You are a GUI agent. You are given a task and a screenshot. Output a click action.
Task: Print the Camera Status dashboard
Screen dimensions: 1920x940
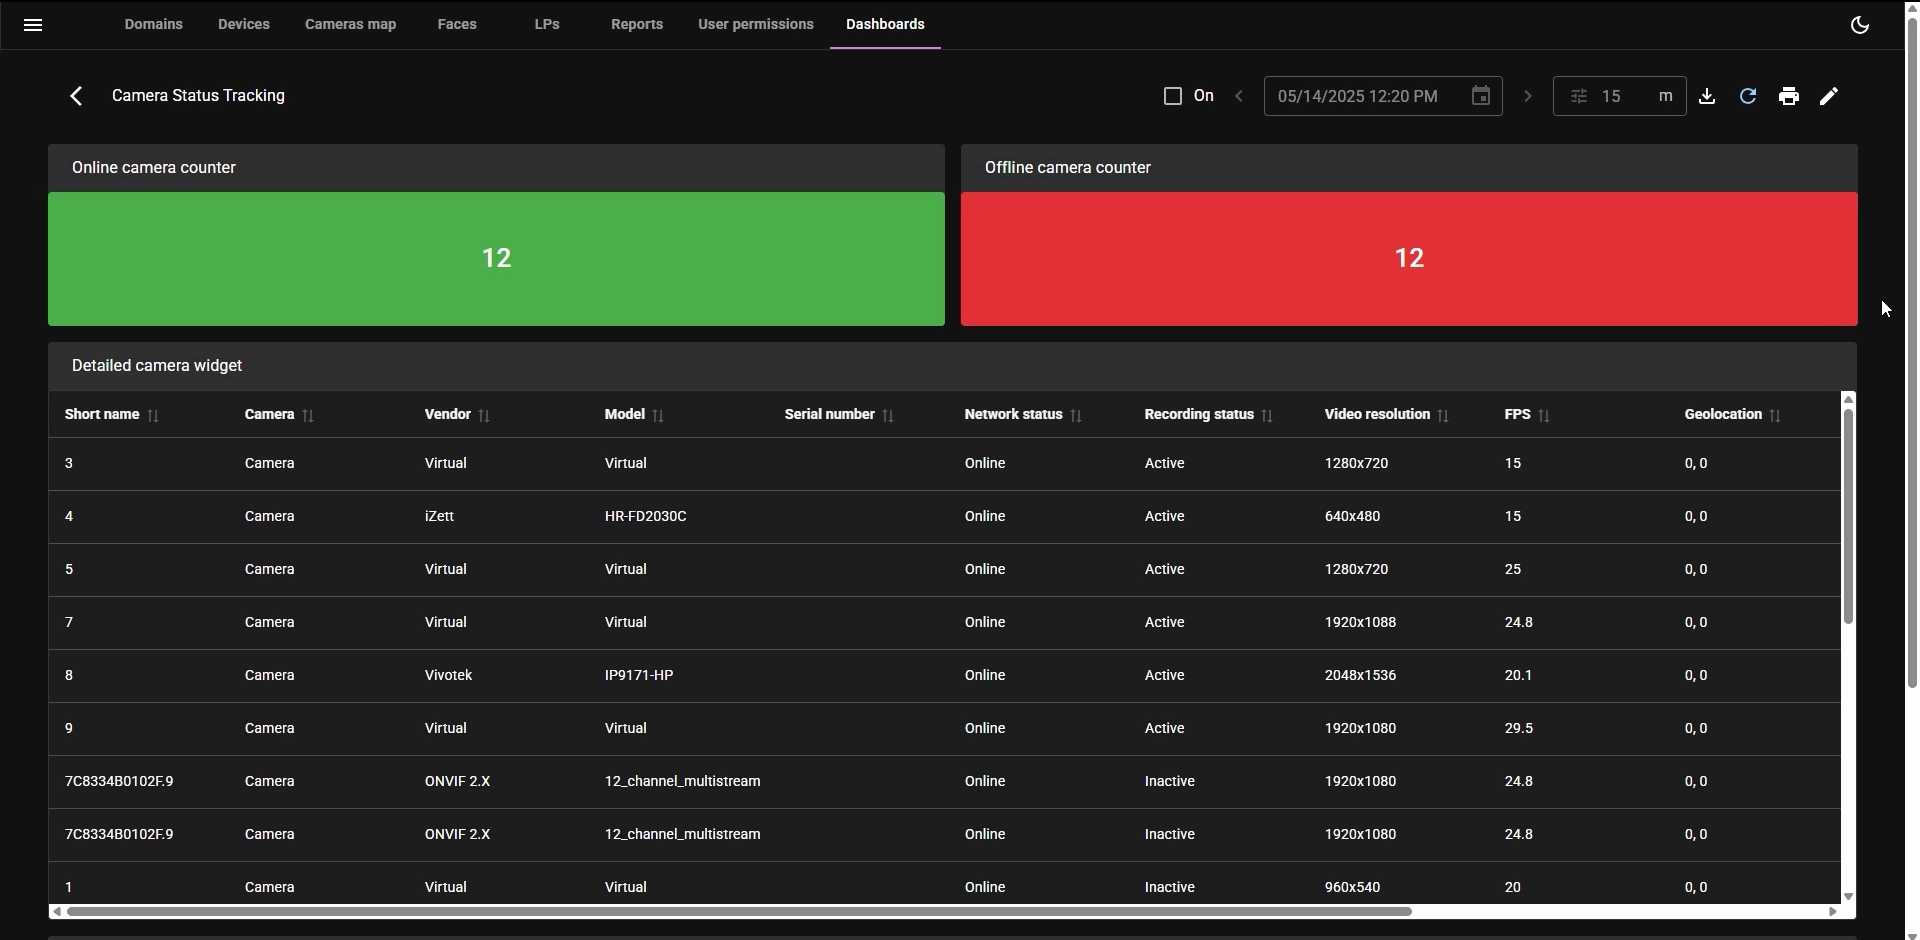(1789, 96)
